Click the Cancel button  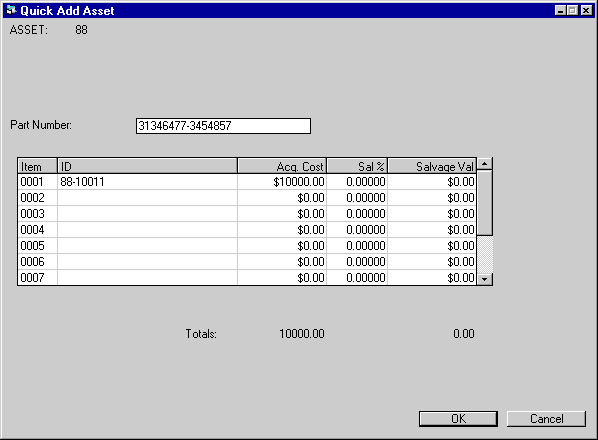point(546,419)
